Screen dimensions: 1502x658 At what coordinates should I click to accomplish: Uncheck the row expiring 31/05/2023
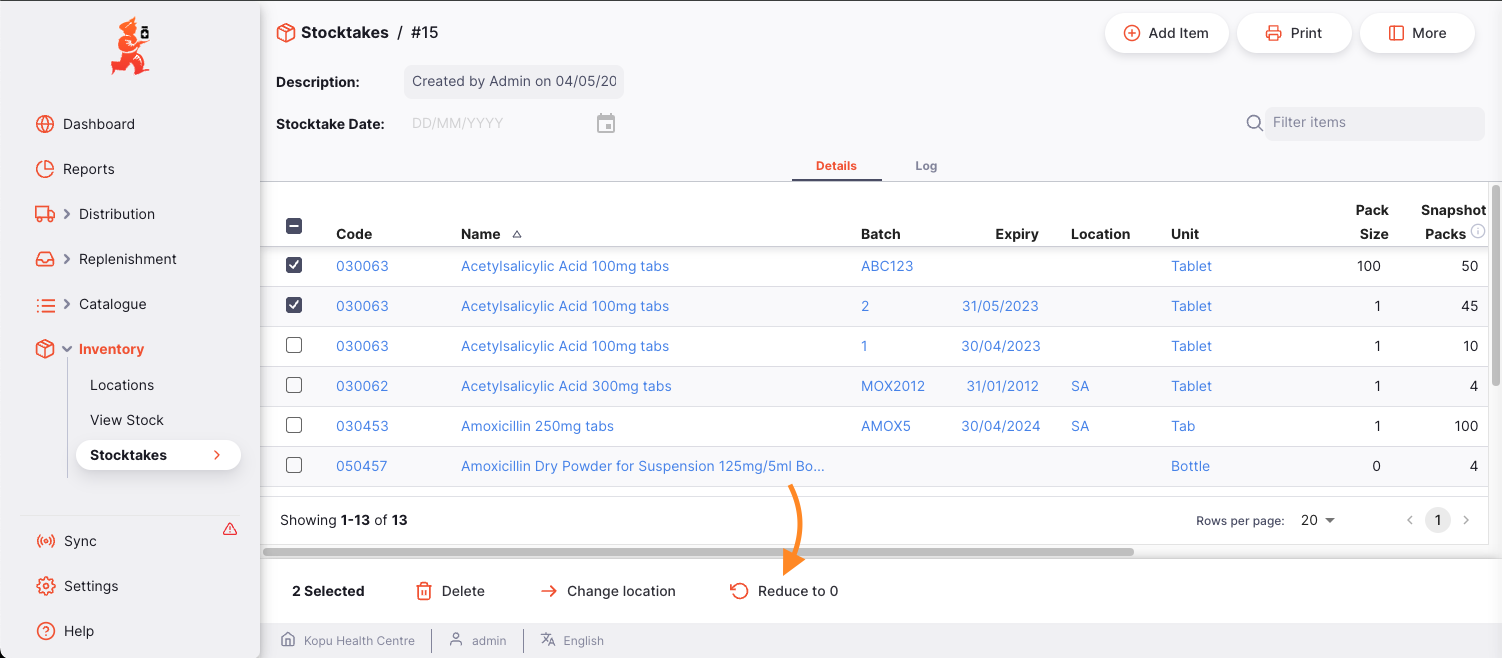[x=294, y=306]
